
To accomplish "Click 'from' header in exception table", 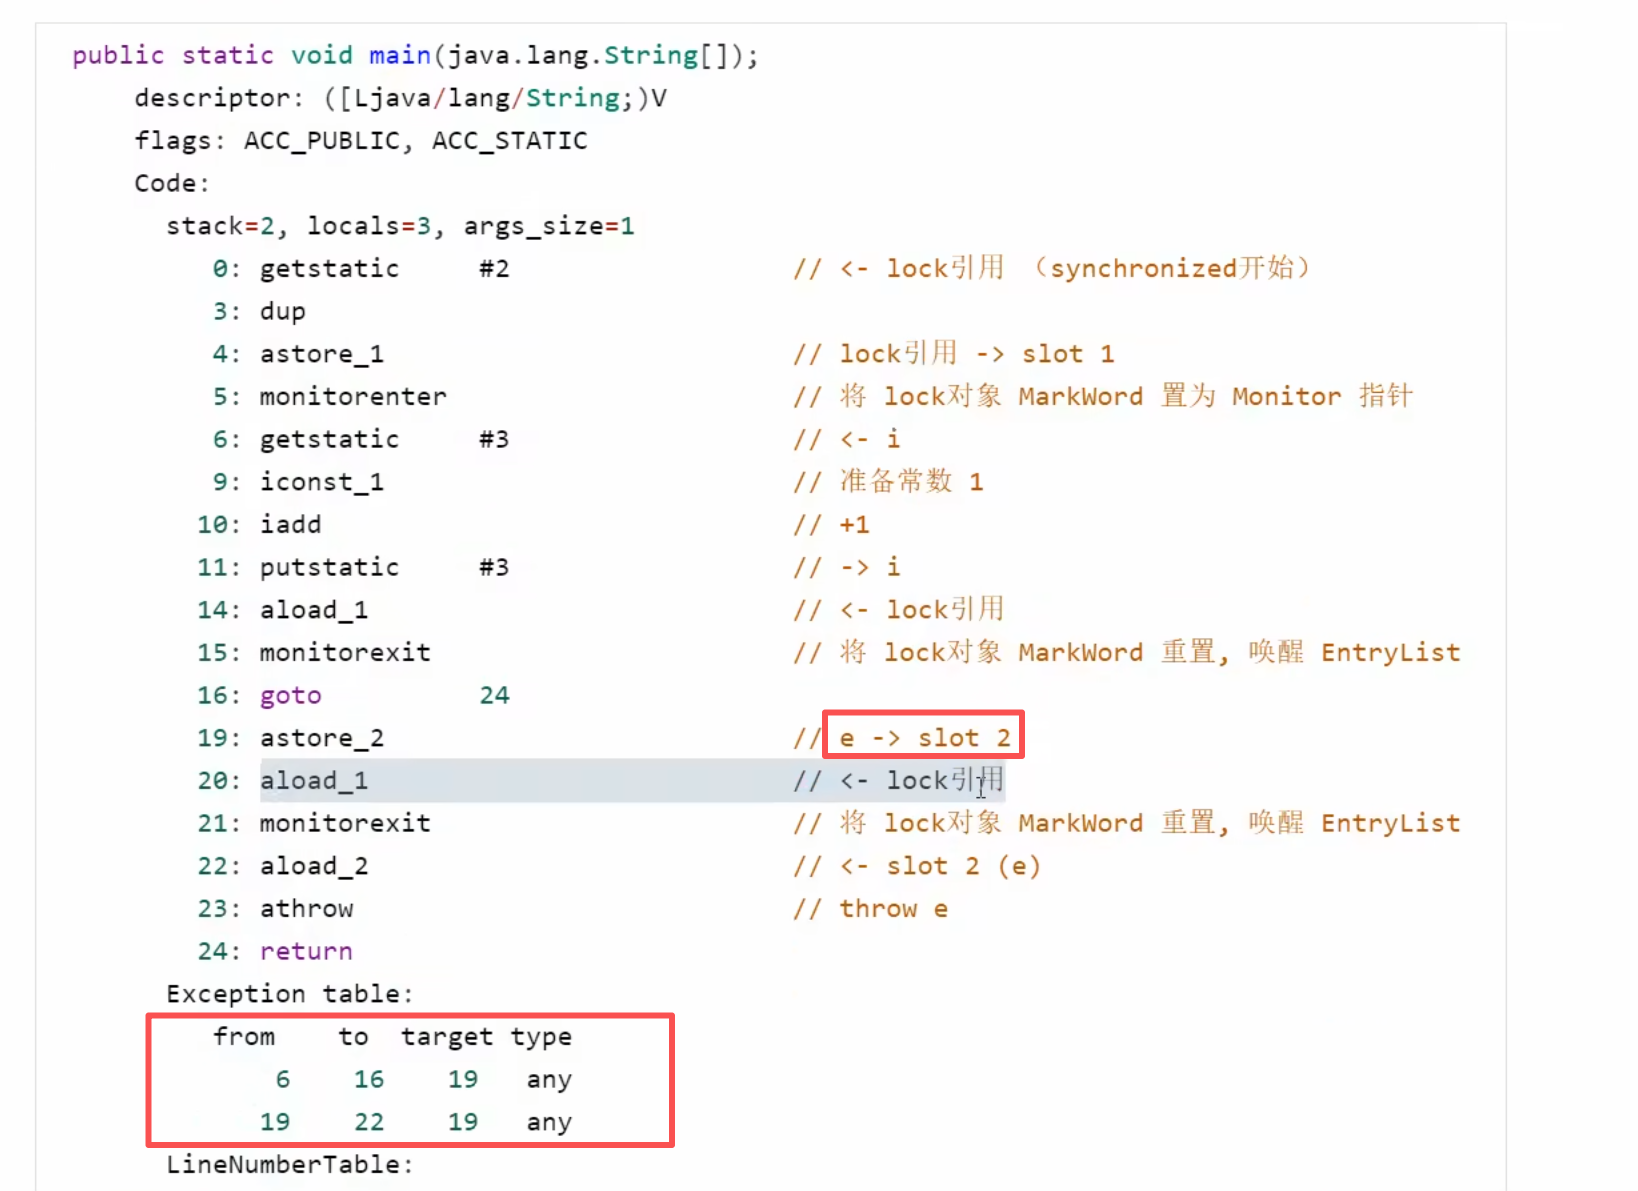I will [x=244, y=1037].
